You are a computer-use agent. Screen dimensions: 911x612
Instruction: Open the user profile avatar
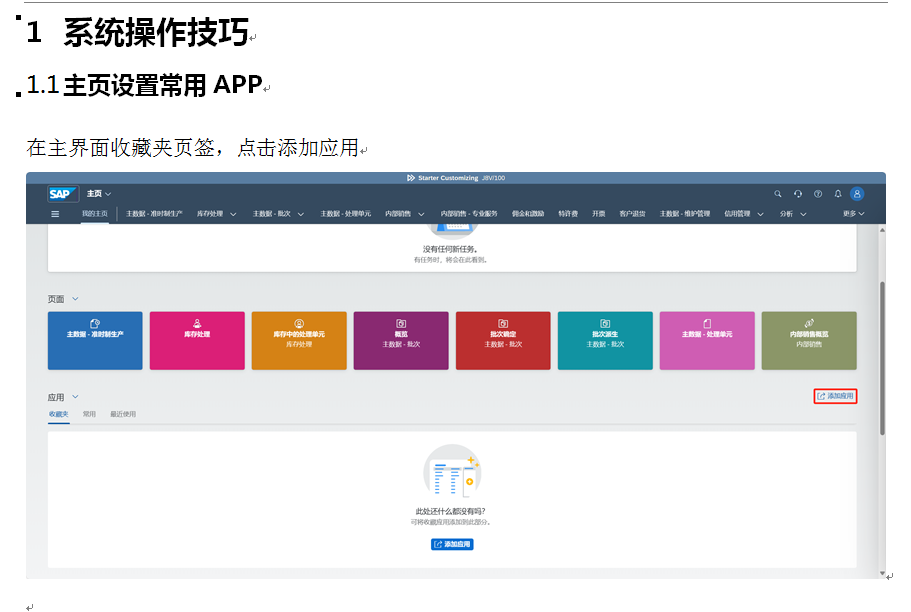[x=857, y=194]
